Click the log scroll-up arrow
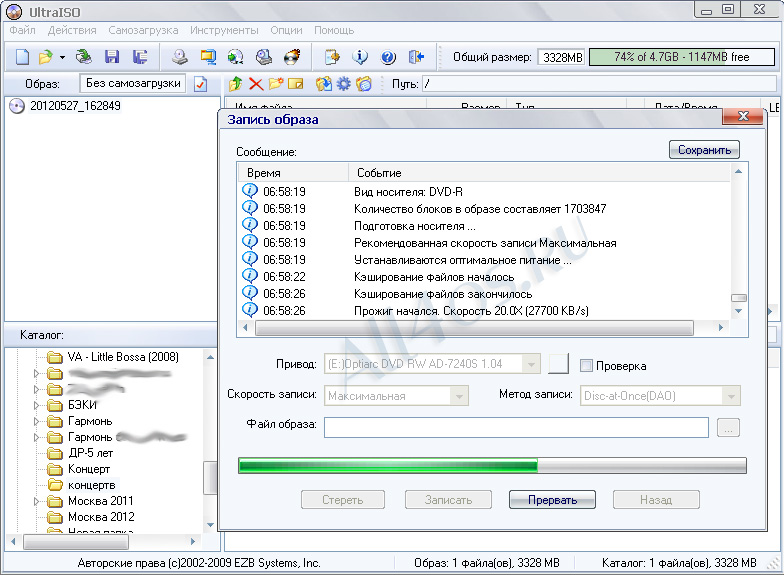784x575 pixels. tap(738, 172)
